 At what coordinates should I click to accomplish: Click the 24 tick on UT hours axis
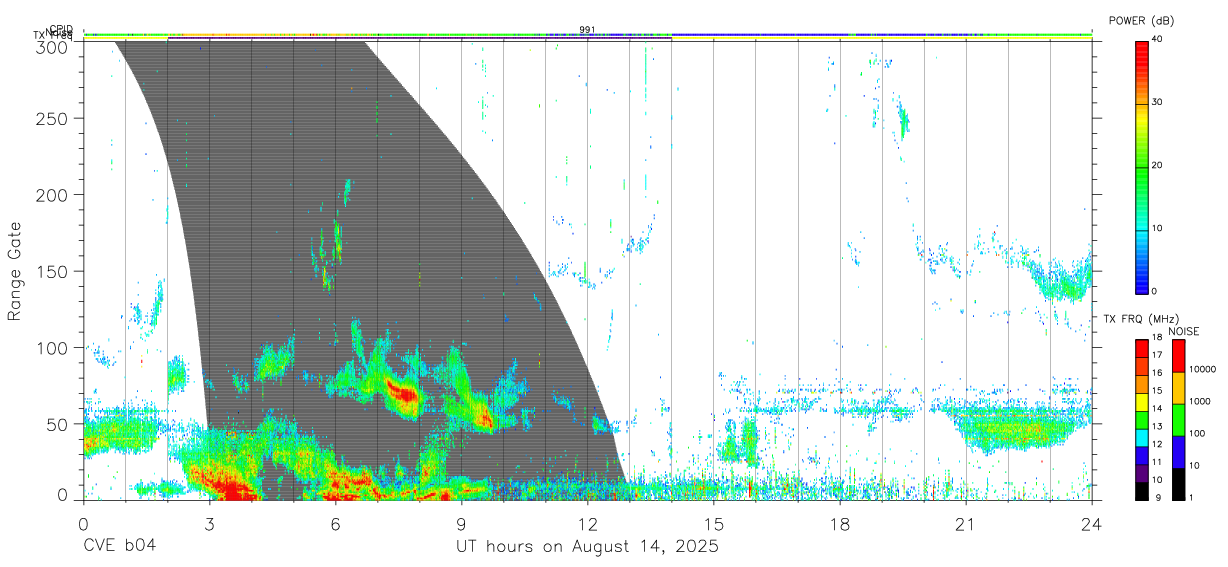coord(1092,523)
